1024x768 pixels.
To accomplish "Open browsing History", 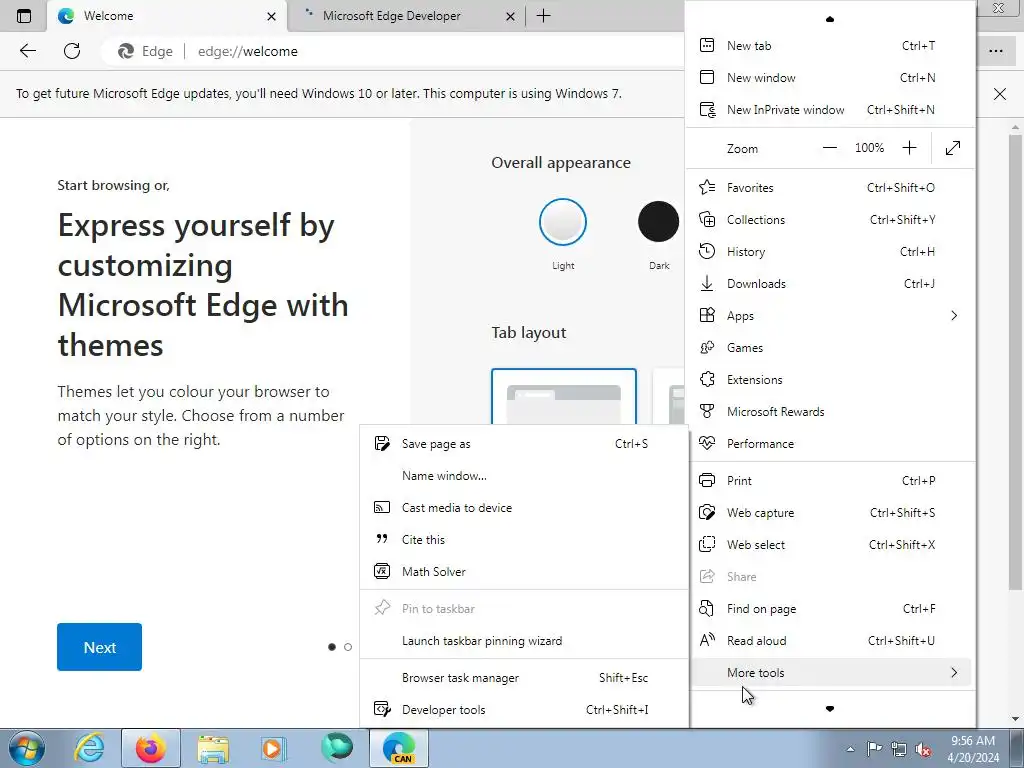I will coord(830,252).
